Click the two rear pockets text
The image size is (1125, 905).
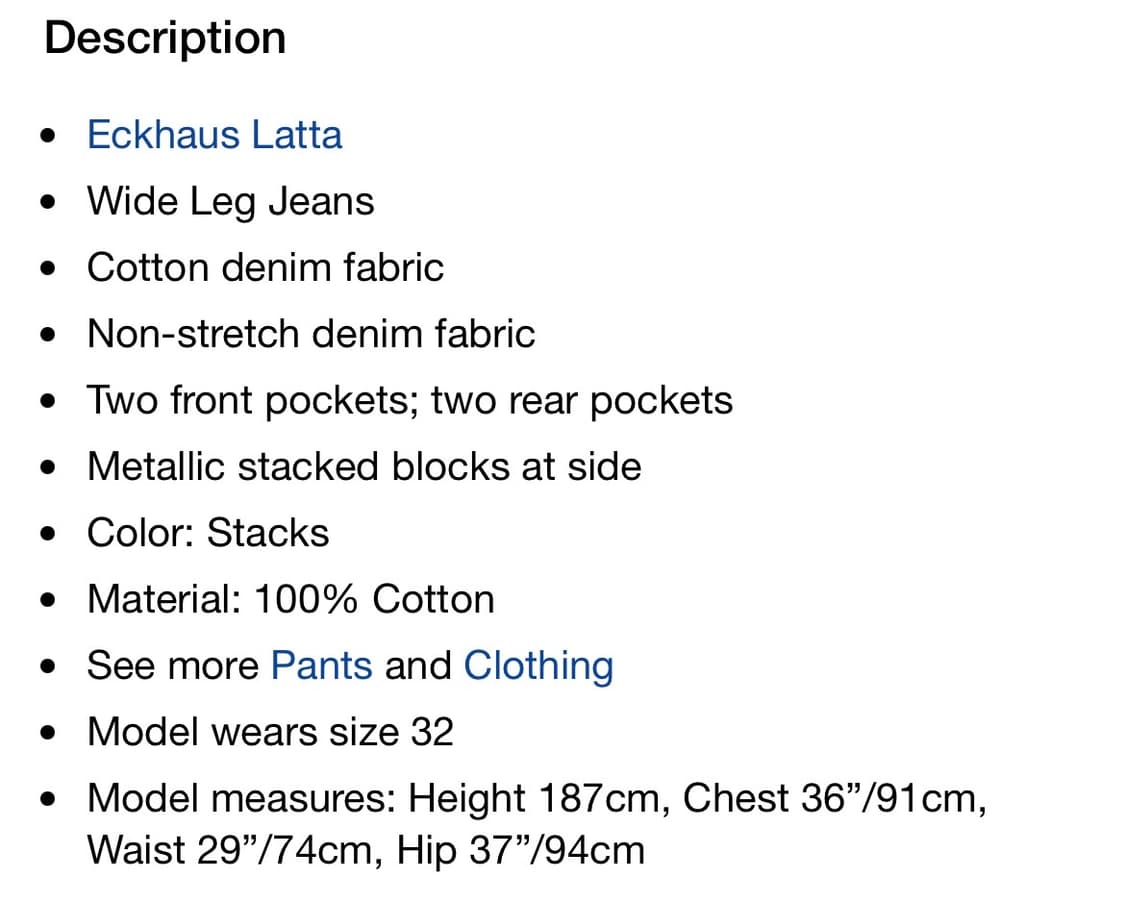pyautogui.click(x=582, y=401)
